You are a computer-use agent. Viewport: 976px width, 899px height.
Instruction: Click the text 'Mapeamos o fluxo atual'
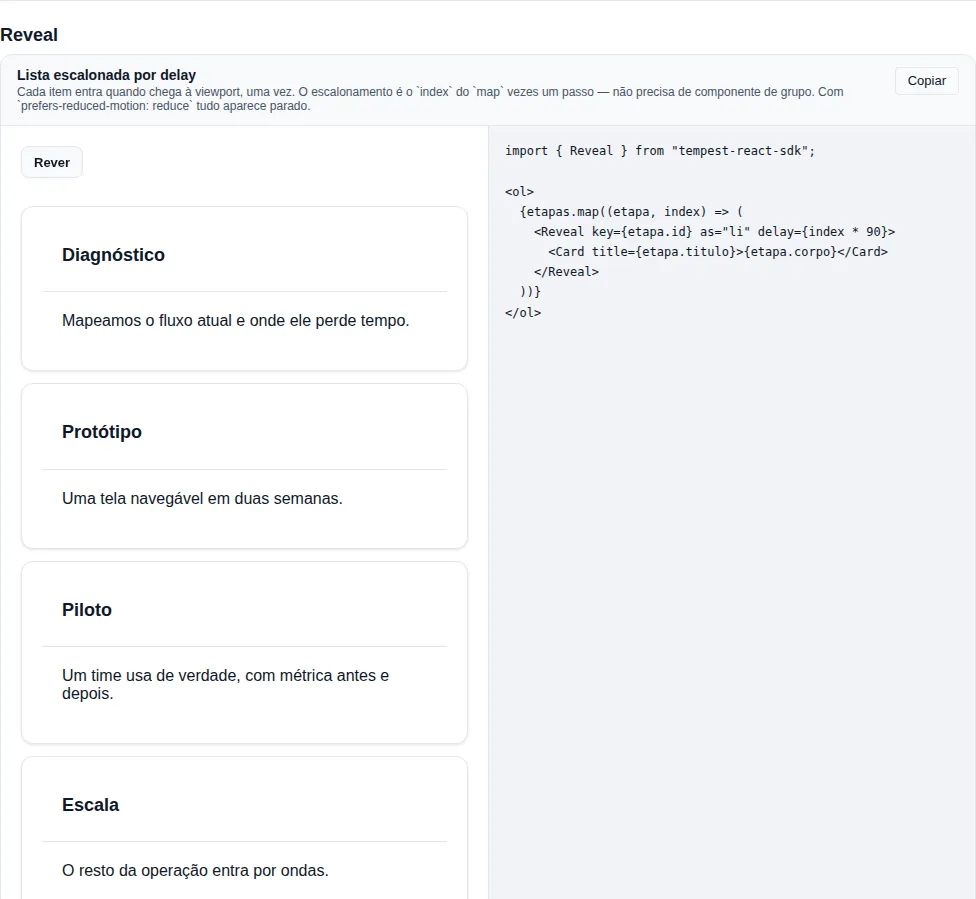tap(147, 321)
